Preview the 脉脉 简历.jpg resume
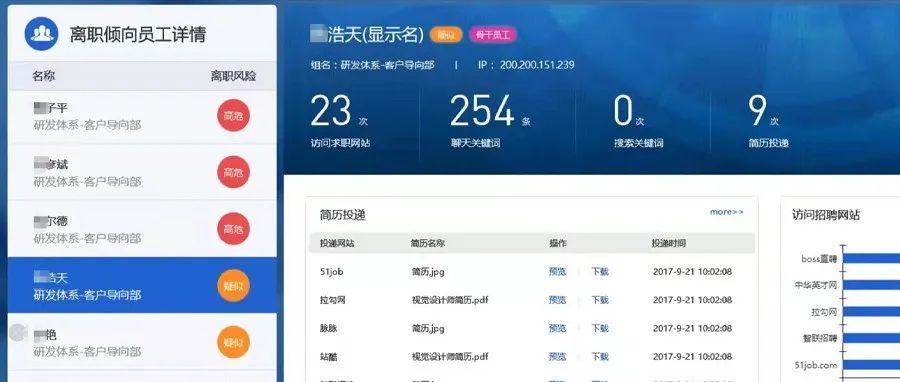This screenshot has width=900, height=382. click(x=557, y=328)
